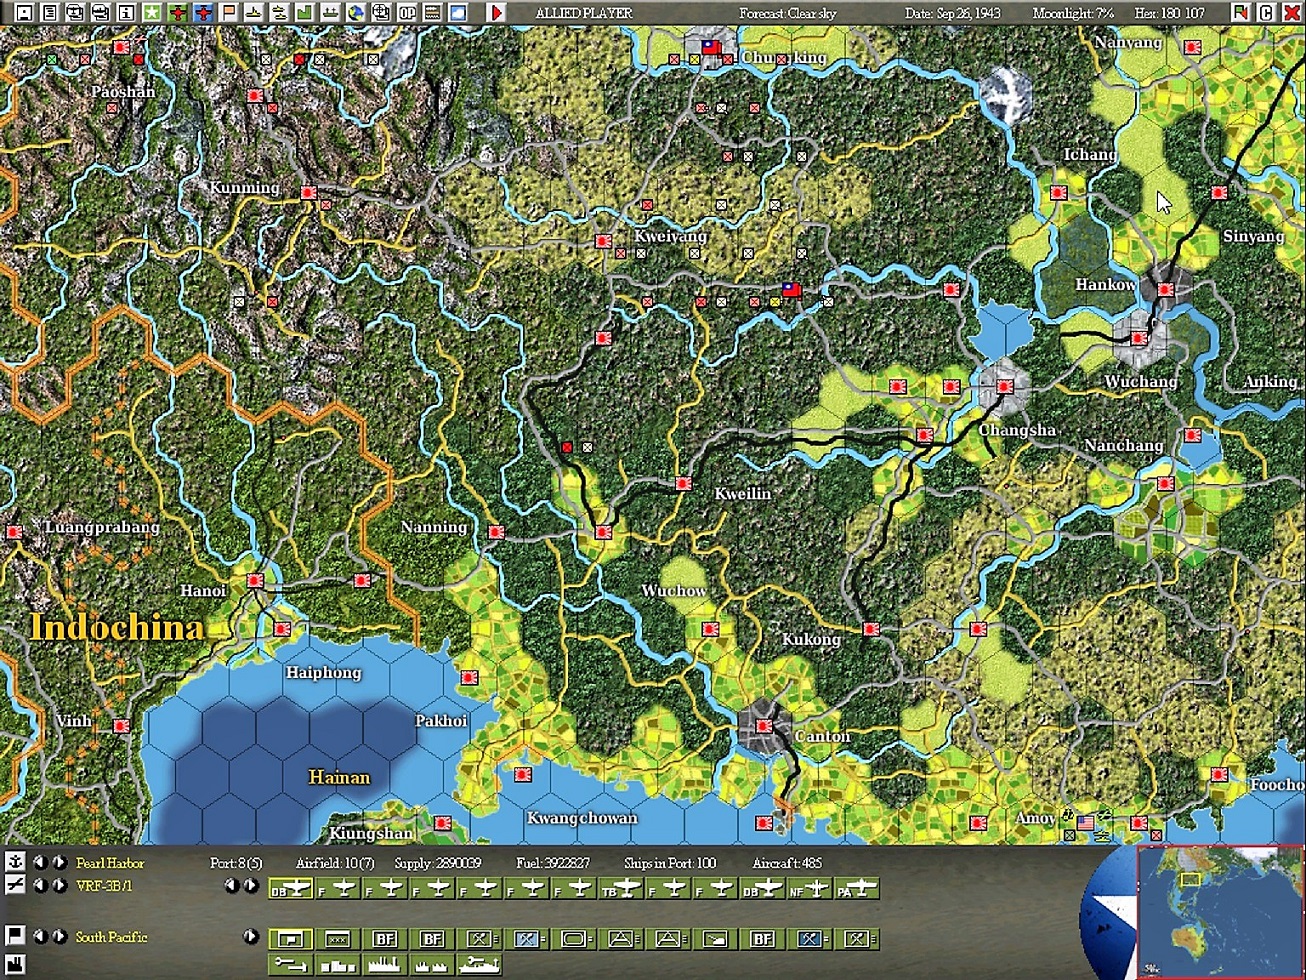1306x980 pixels.
Task: Select the US flag marker near Amoy
Action: point(1086,823)
